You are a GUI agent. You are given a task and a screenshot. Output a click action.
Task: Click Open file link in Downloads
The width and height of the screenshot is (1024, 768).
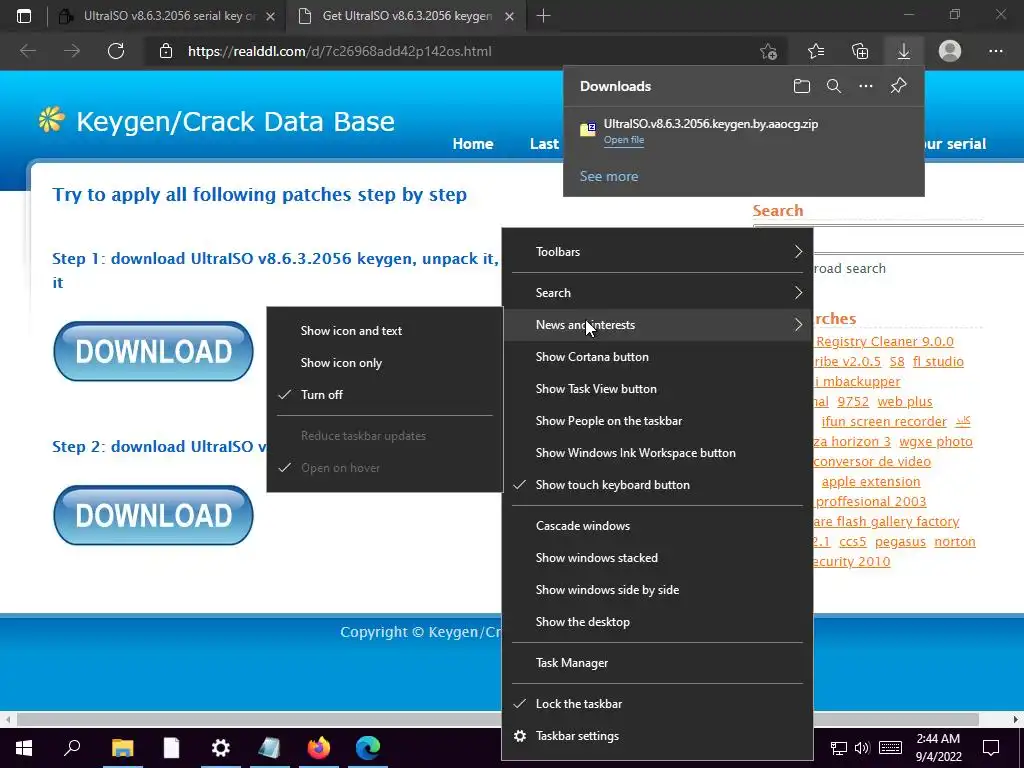624,140
